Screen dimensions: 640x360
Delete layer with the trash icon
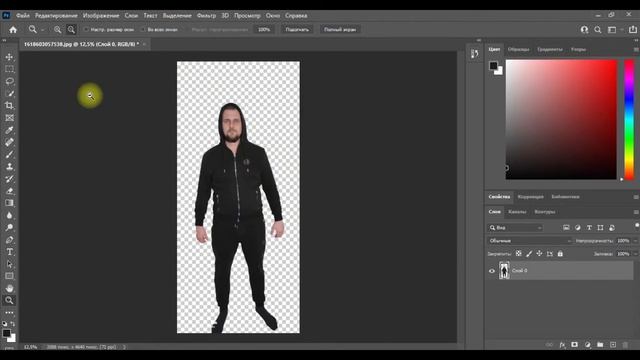tap(625, 345)
